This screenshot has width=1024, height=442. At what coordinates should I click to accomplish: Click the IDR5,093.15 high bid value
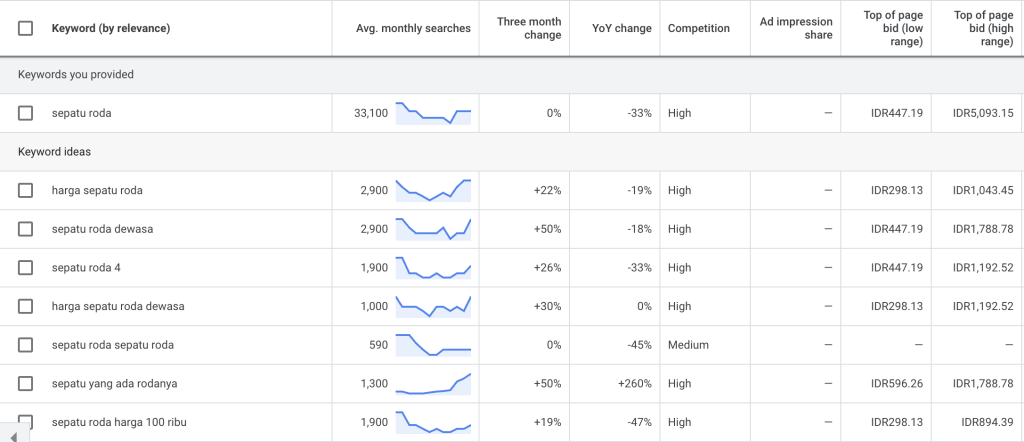pyautogui.click(x=983, y=113)
